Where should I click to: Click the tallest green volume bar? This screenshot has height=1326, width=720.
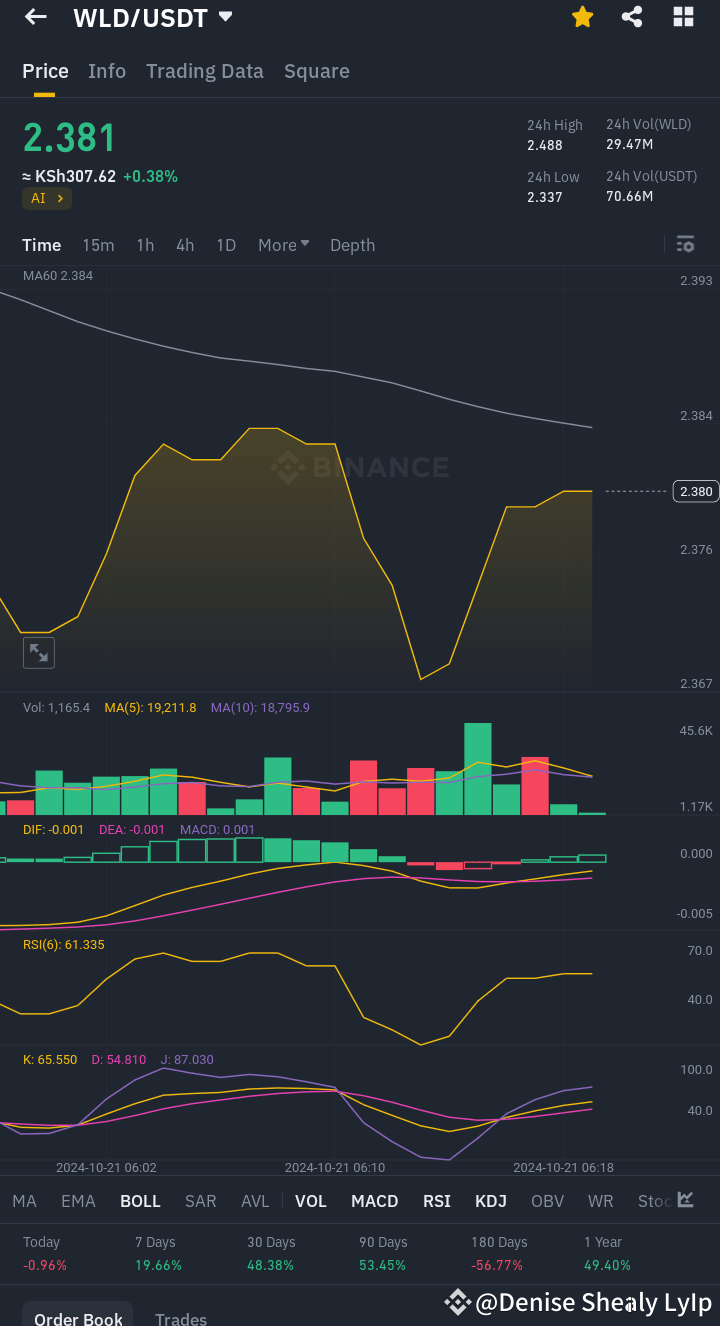478,769
